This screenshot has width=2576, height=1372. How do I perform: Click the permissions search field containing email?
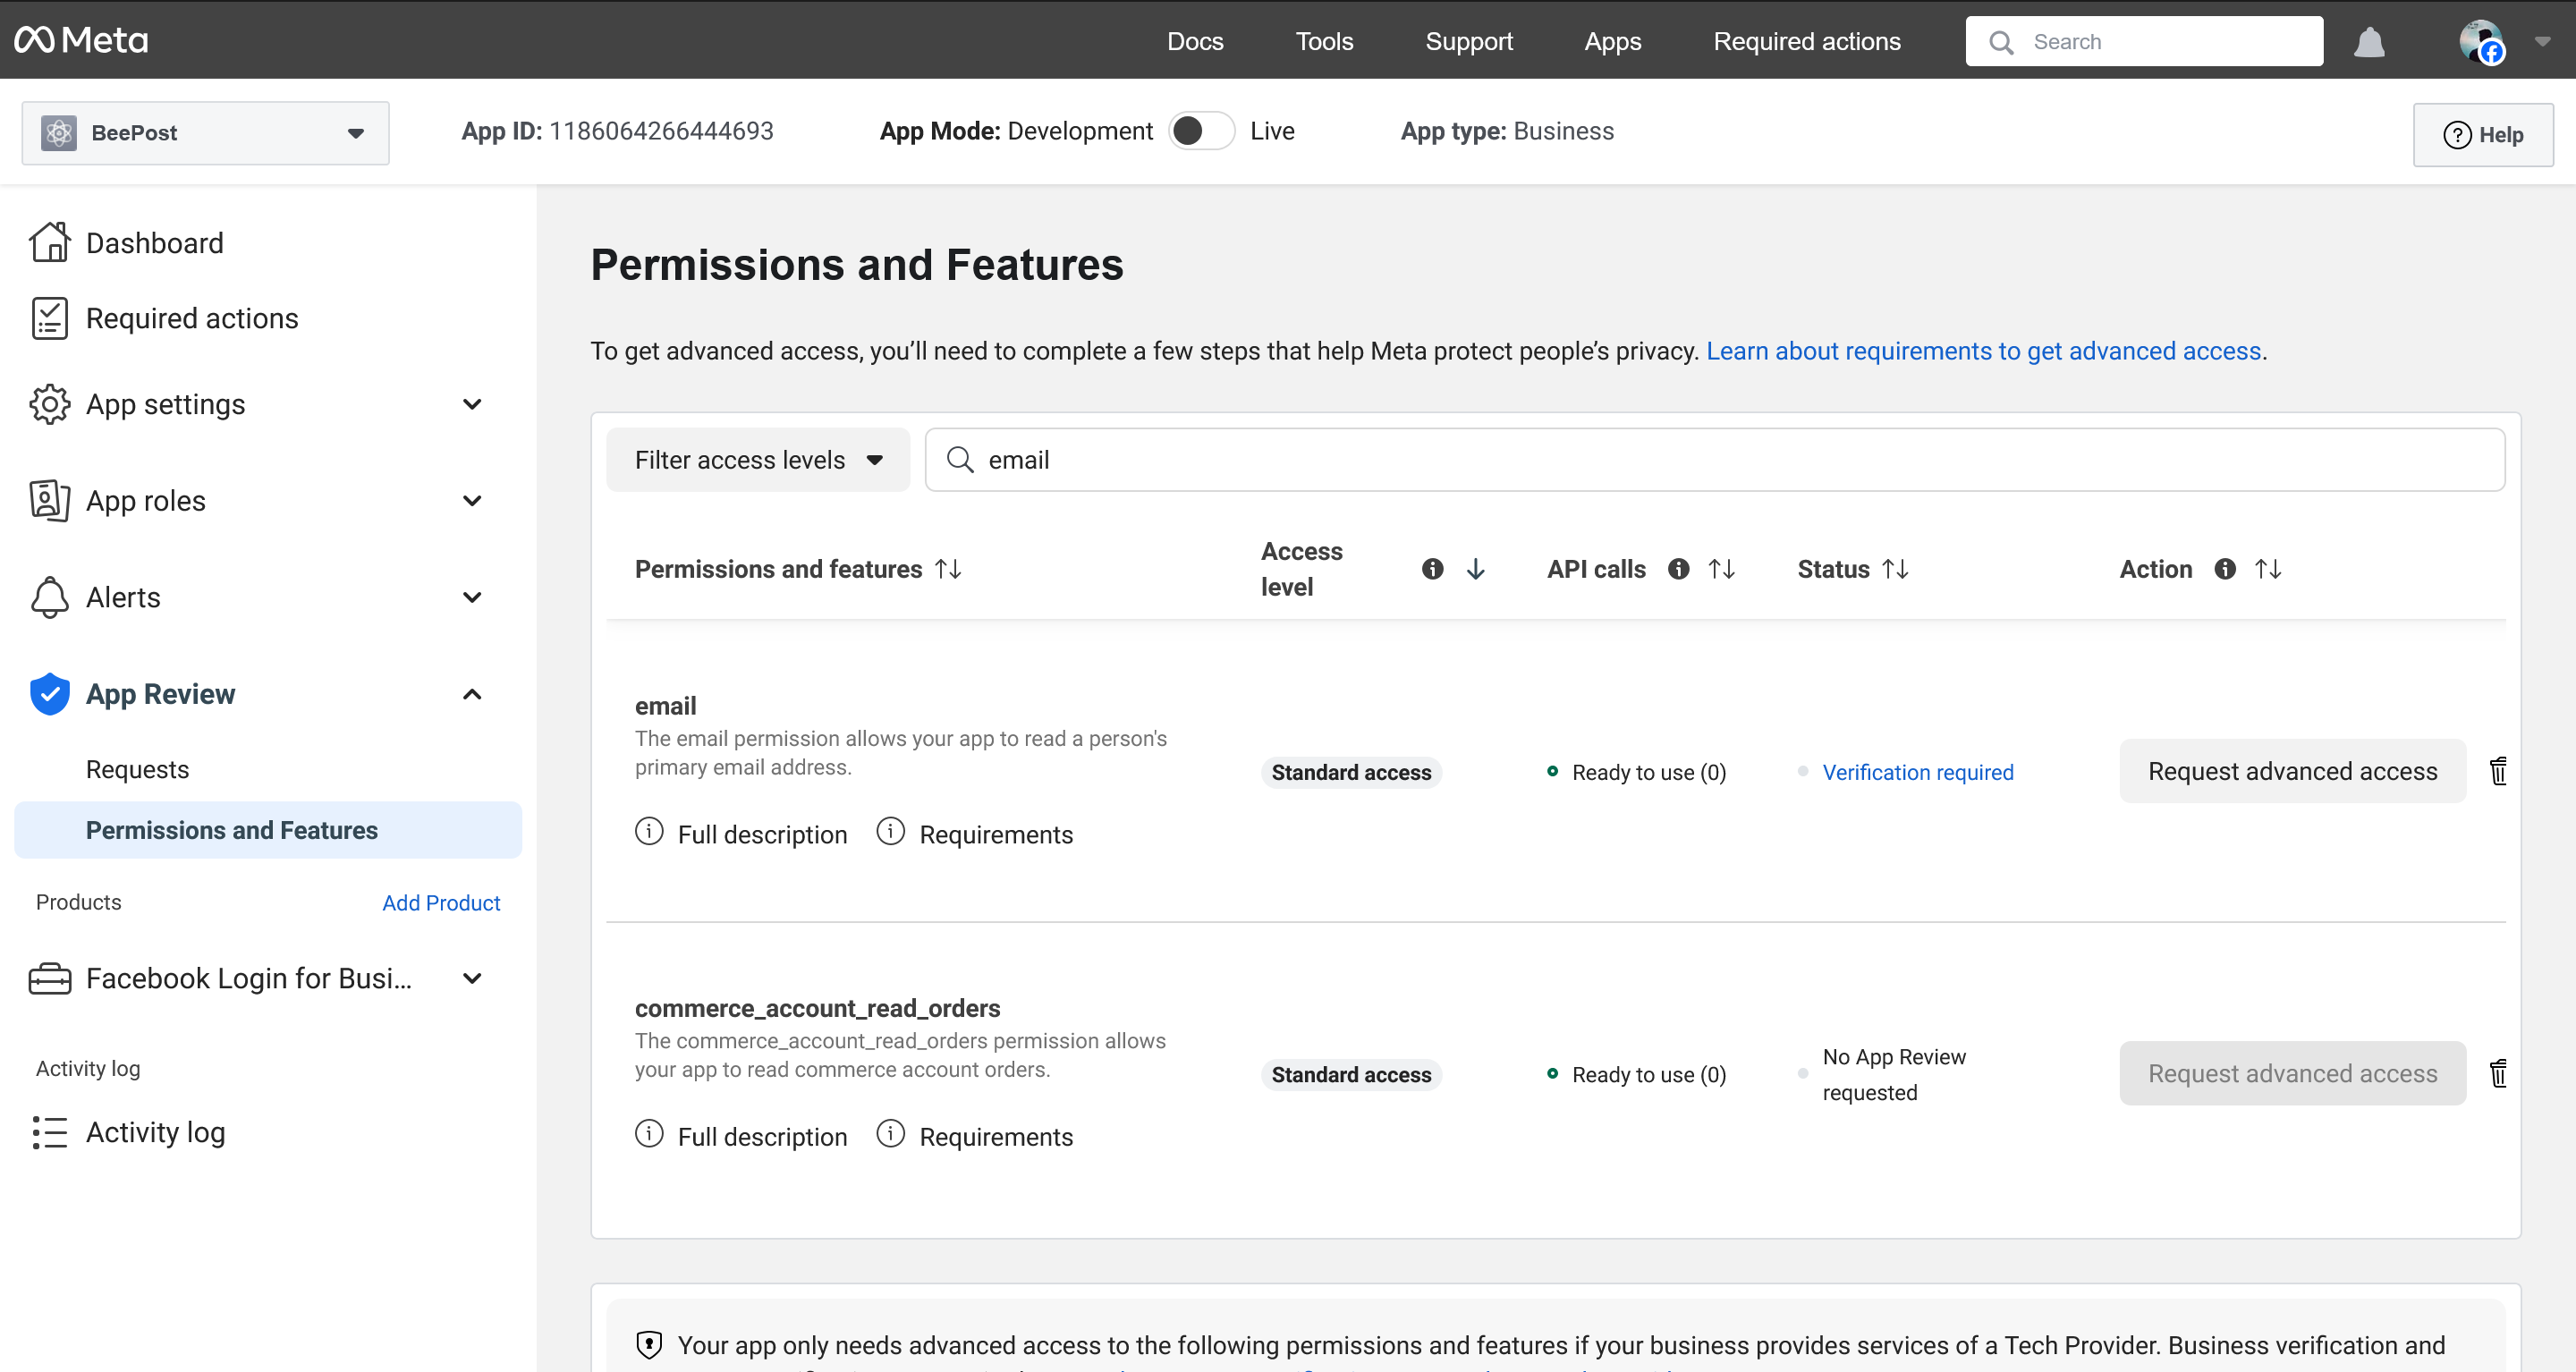[1715, 459]
